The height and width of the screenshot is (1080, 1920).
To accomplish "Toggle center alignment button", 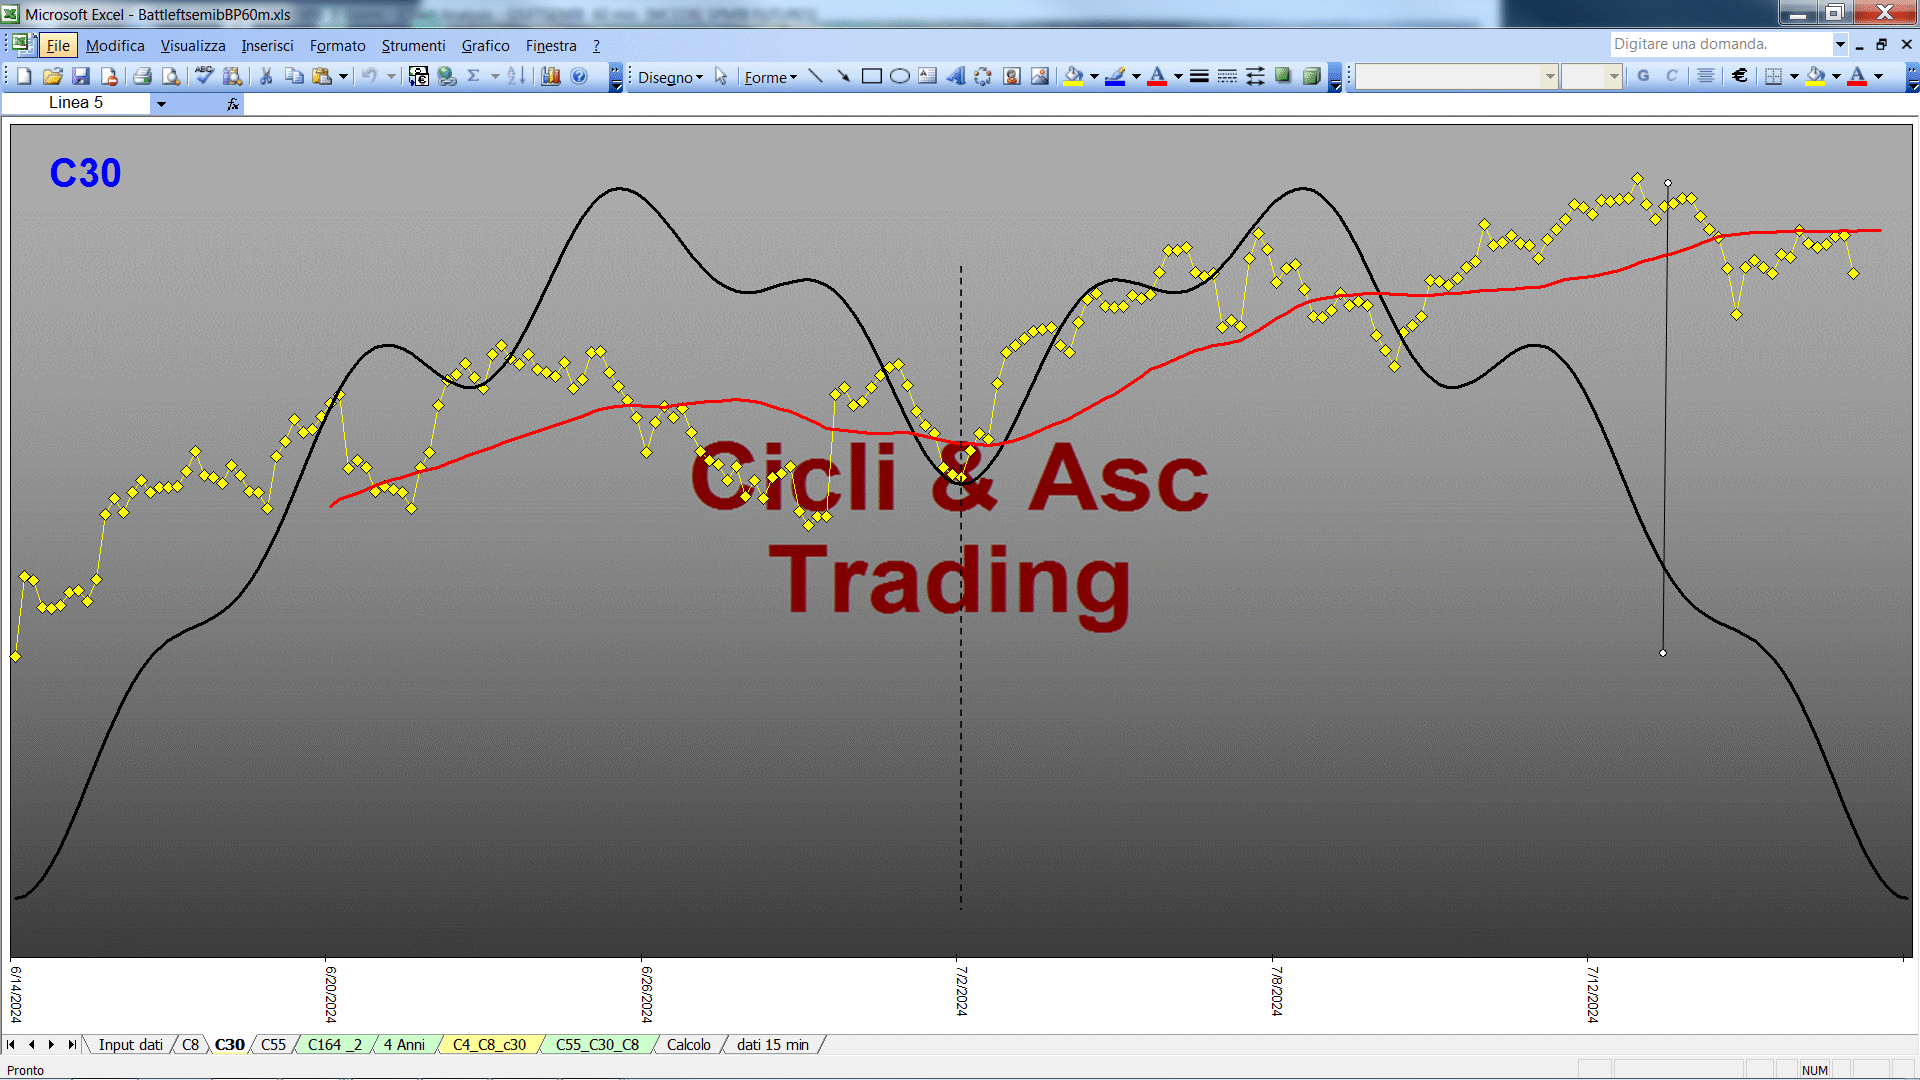I will [x=1706, y=76].
